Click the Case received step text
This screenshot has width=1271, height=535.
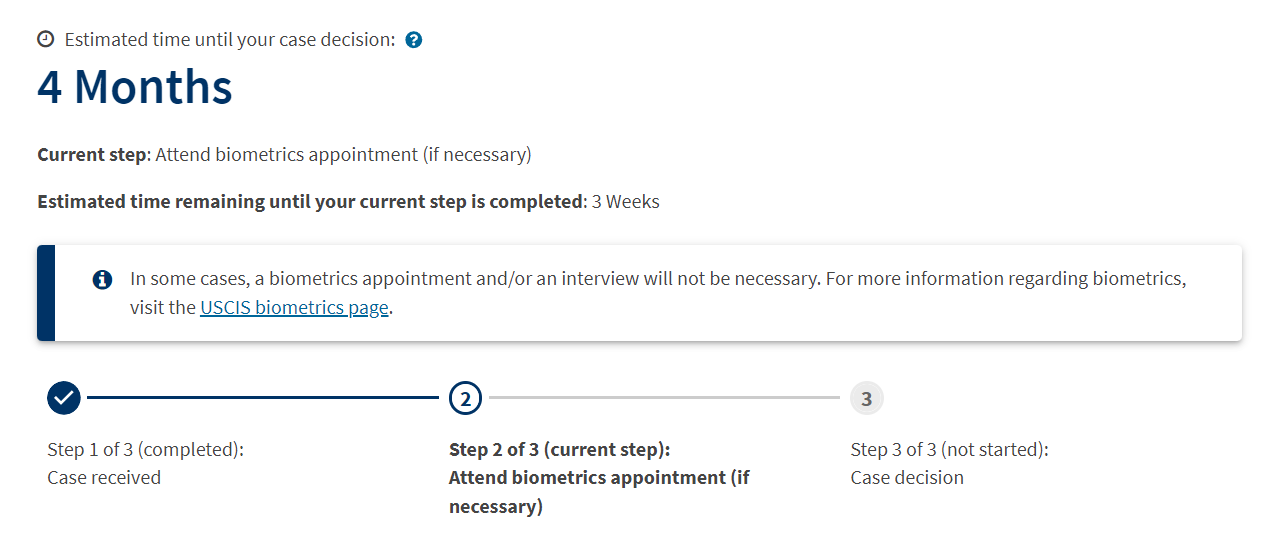click(x=104, y=477)
